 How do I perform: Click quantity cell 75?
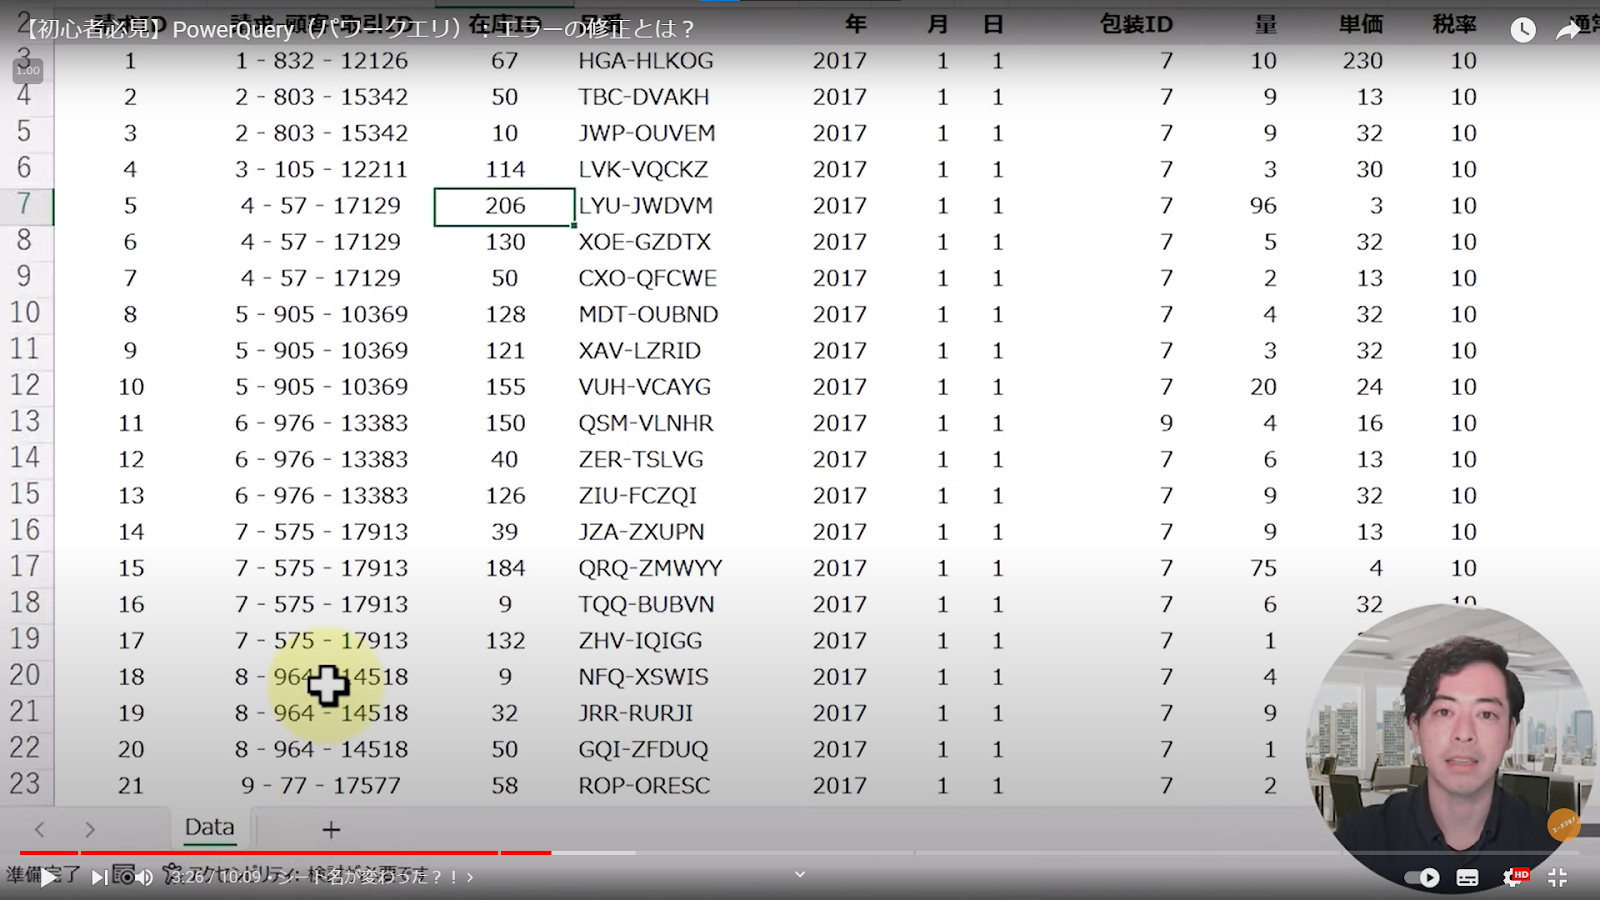pos(1263,568)
